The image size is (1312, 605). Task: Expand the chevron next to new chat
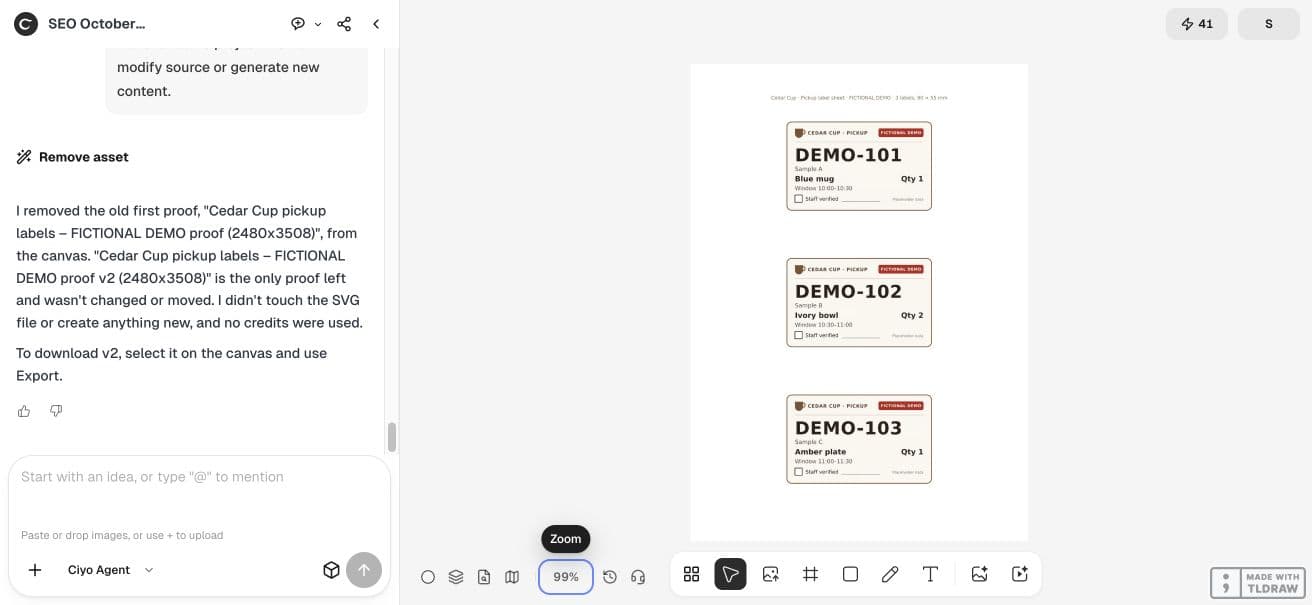[x=318, y=24]
